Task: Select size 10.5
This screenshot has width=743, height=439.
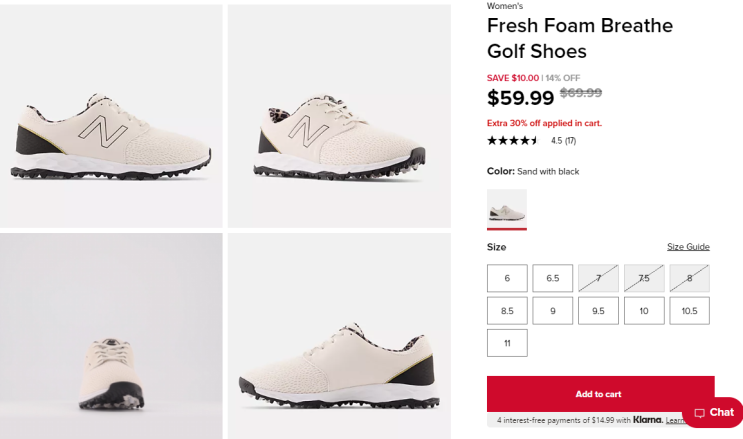Action: 689,311
